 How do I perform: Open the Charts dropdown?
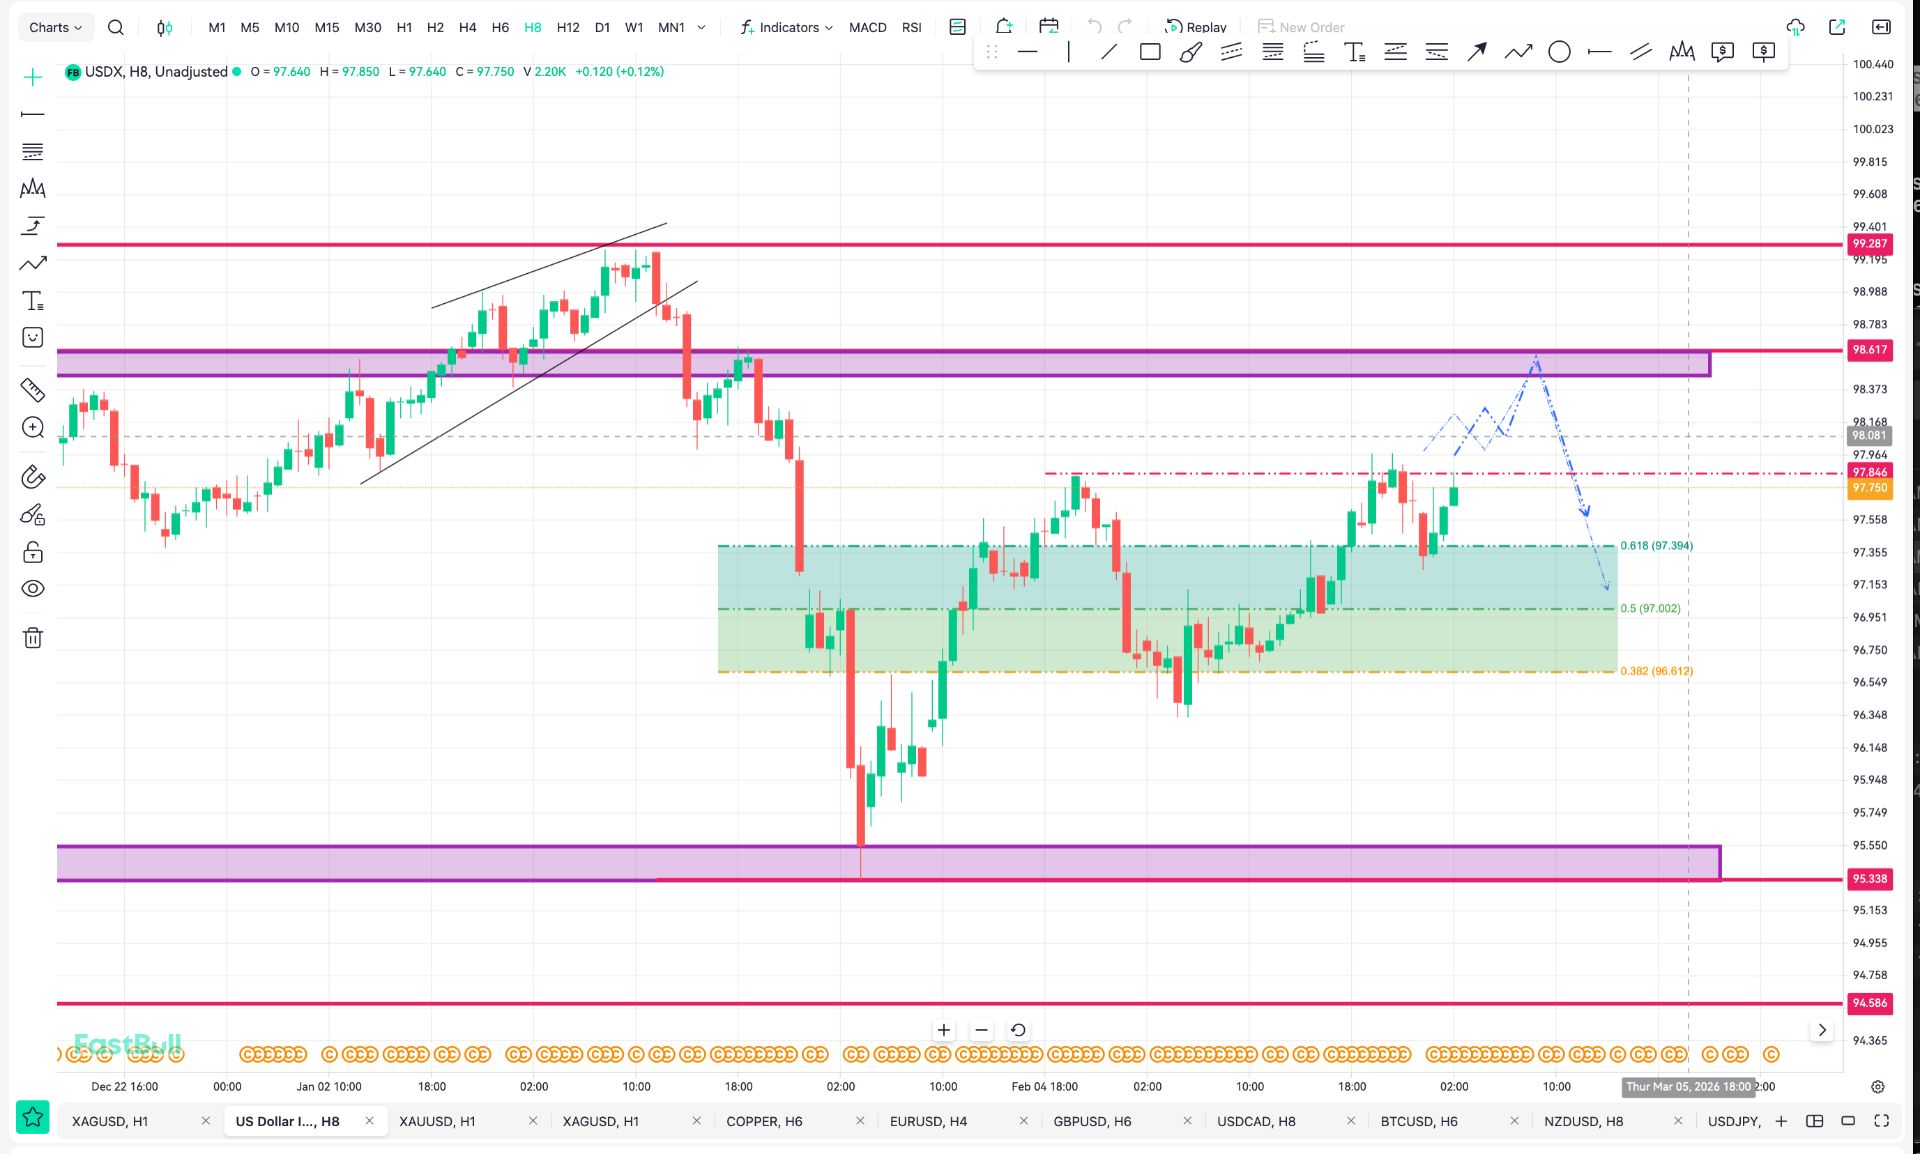[55, 27]
